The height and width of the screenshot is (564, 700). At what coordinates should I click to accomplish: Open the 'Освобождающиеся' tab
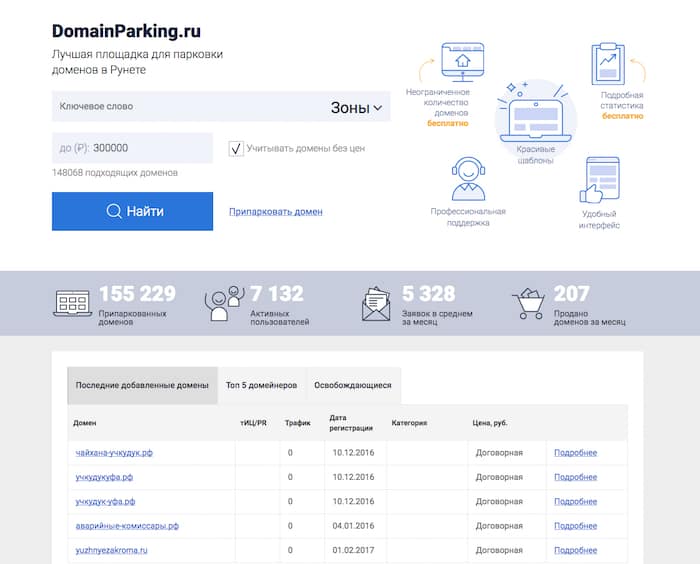[352, 385]
